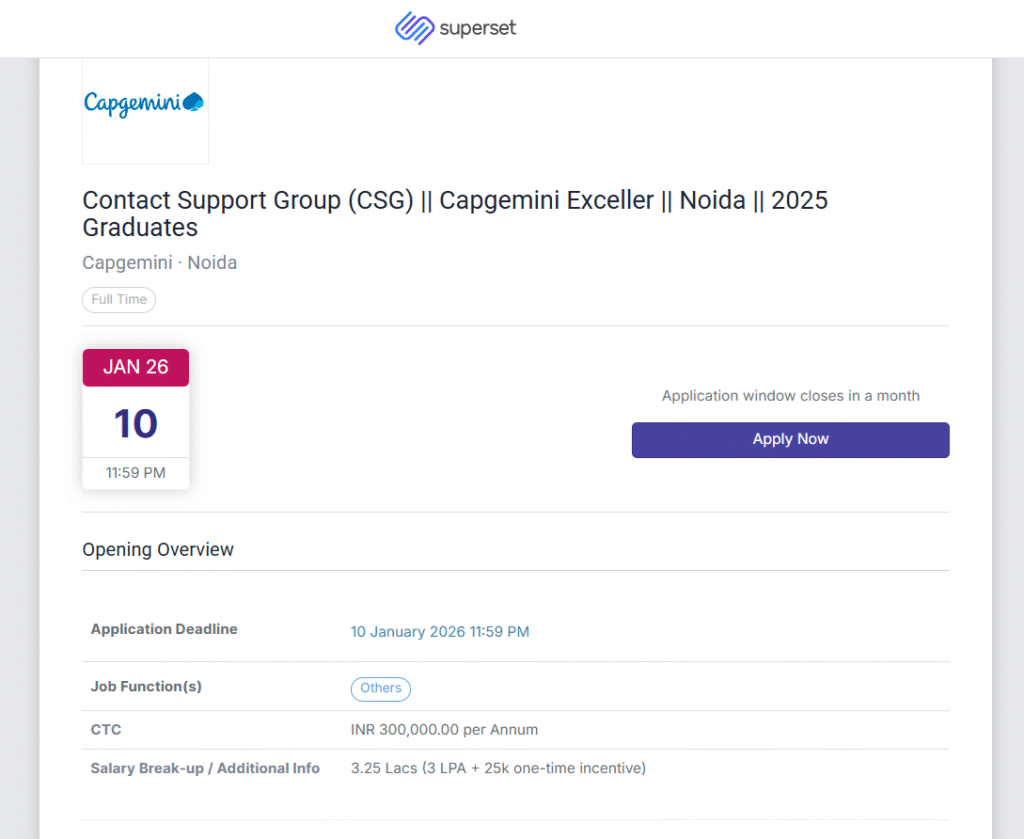Screen dimensions: 1024x839
Task: Click the CTC row label
Action: (106, 730)
